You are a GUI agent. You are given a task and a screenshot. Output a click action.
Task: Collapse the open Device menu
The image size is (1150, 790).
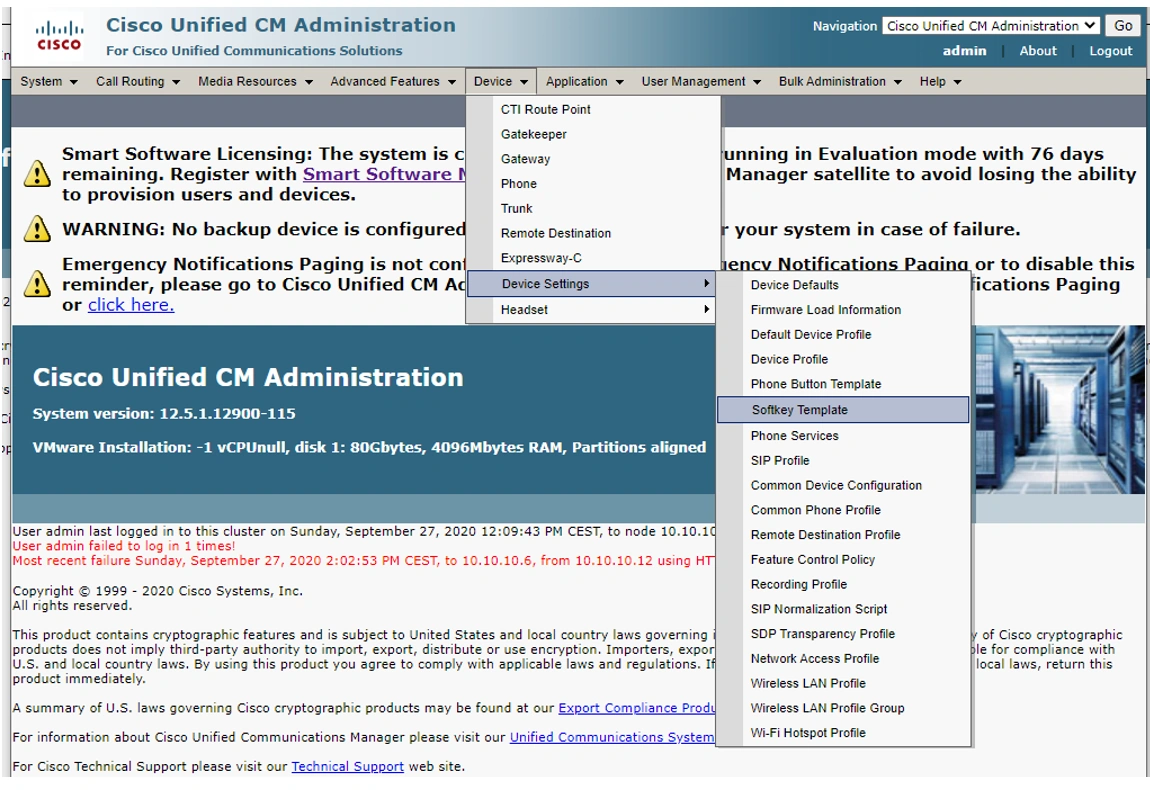pyautogui.click(x=501, y=81)
